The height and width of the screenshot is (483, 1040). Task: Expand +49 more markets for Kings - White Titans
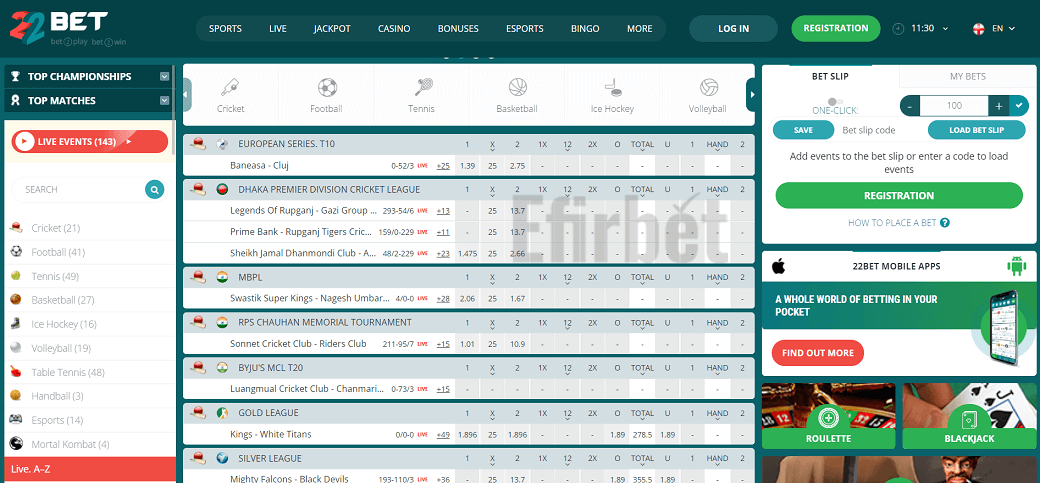tap(443, 435)
